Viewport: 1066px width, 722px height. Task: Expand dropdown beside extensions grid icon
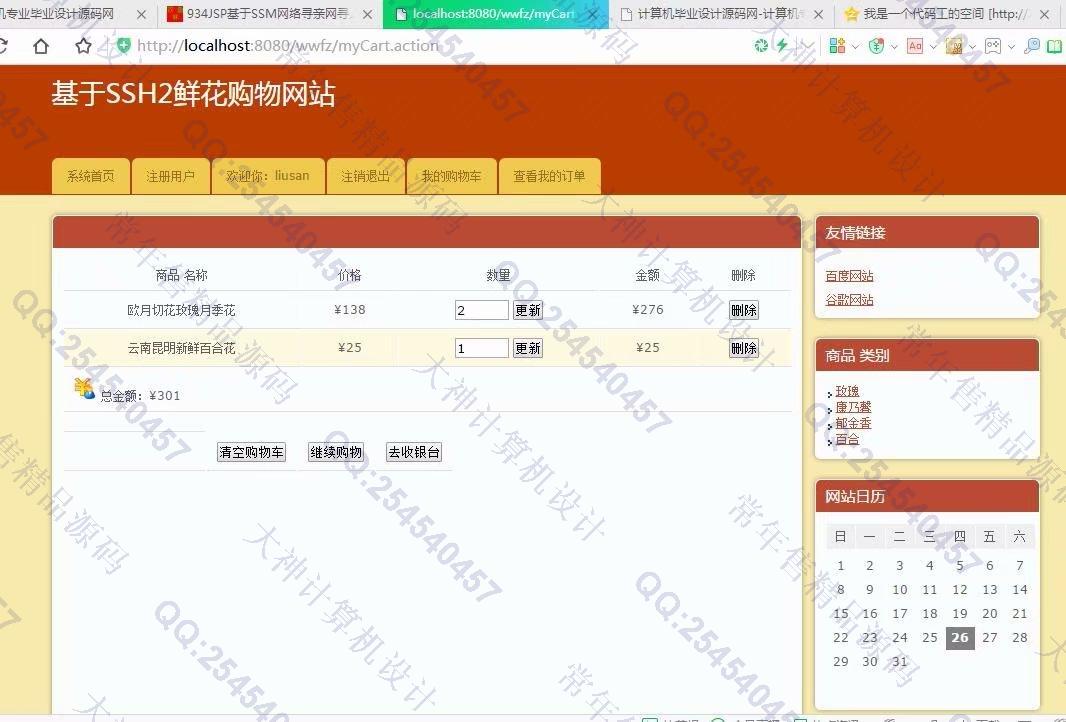click(855, 46)
